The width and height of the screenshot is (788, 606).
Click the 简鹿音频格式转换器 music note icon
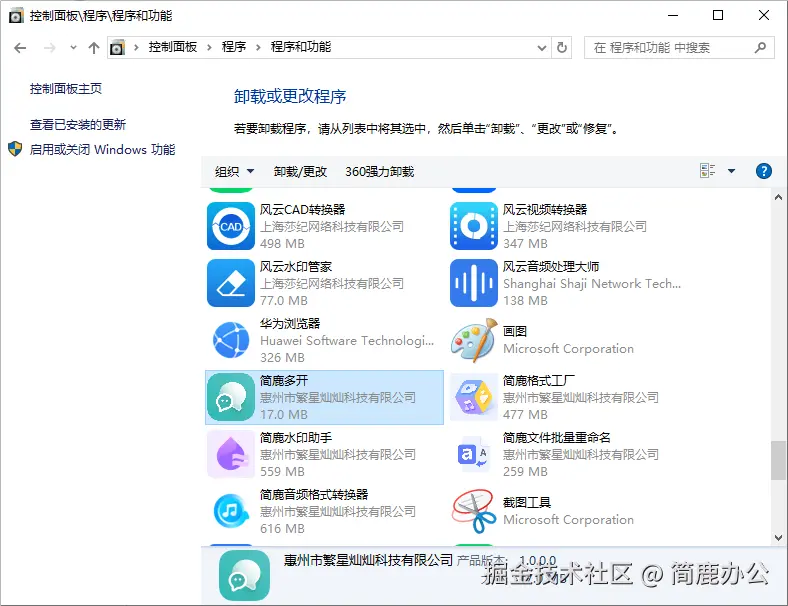coord(231,511)
